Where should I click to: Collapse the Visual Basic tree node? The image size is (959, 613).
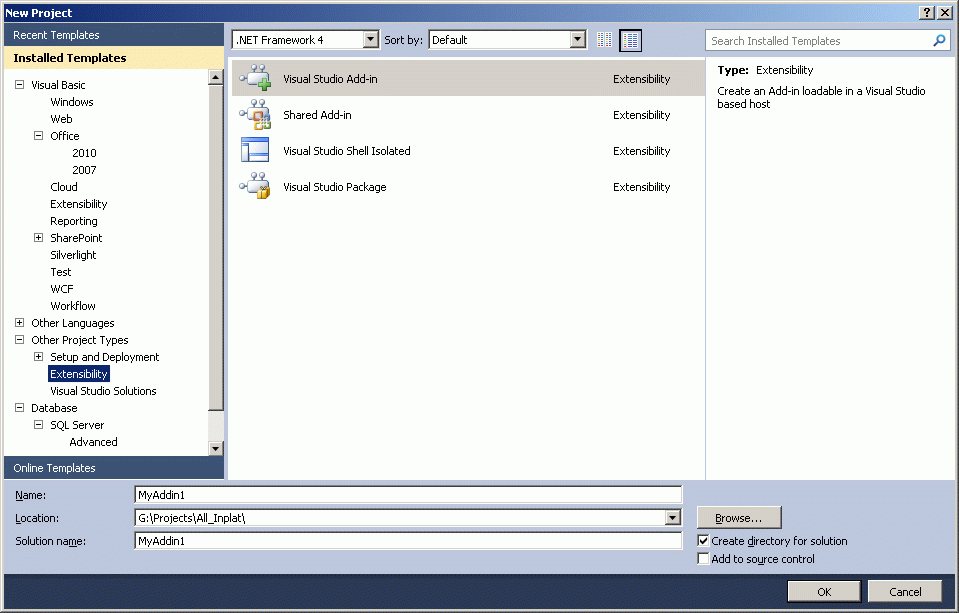click(x=20, y=84)
